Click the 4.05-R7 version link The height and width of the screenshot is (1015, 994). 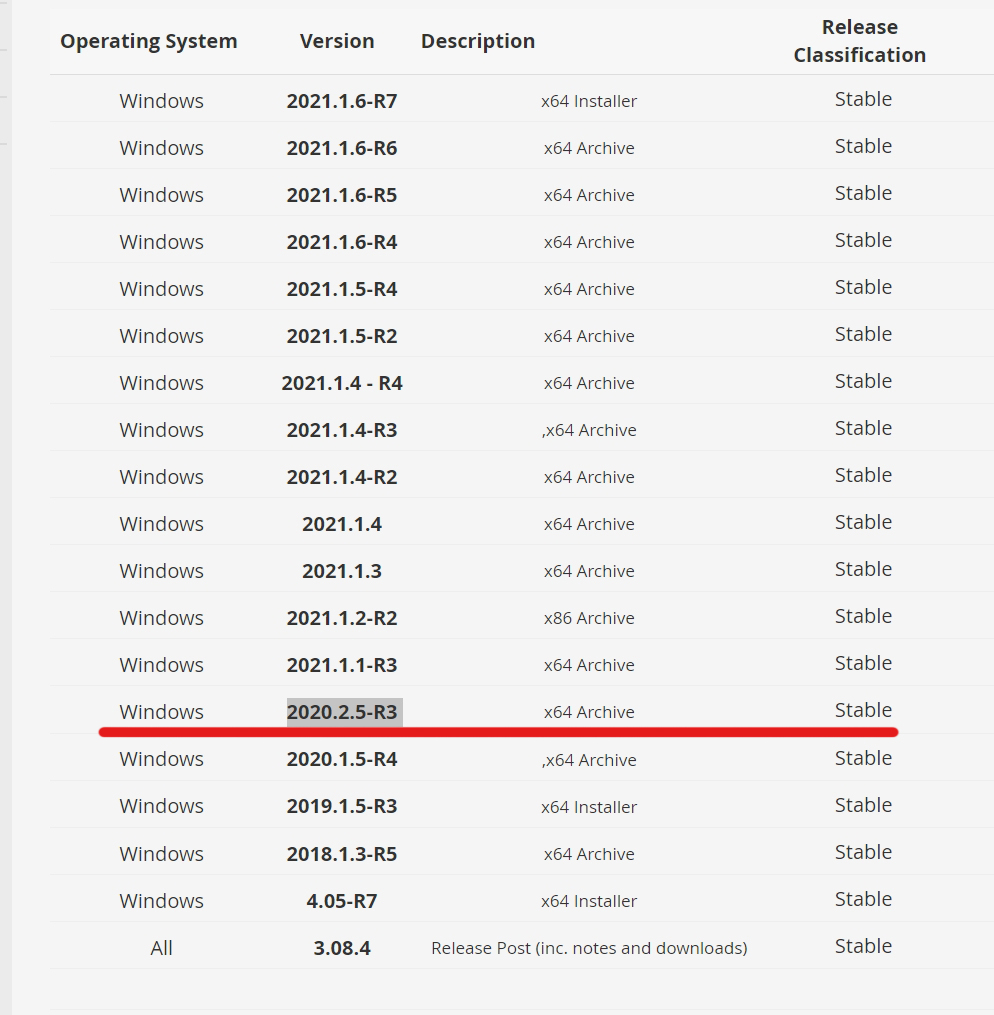click(x=341, y=901)
